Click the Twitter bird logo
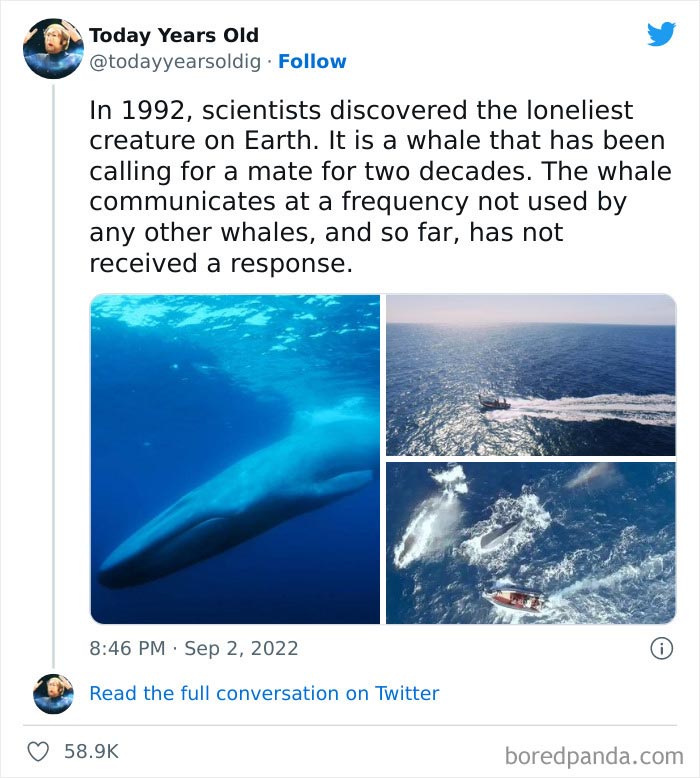Screen dimensions: 700x778 pyautogui.click(x=661, y=35)
